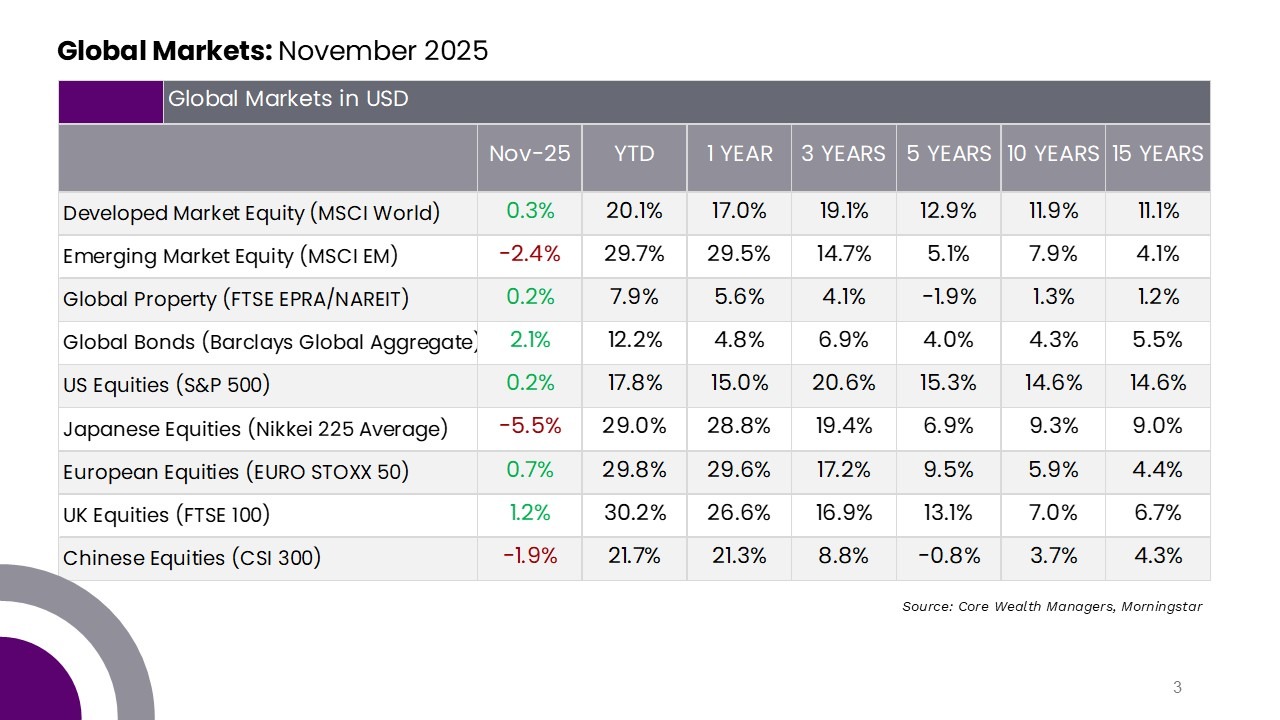Select the UK Equities 30.2% YTD value

pos(634,513)
